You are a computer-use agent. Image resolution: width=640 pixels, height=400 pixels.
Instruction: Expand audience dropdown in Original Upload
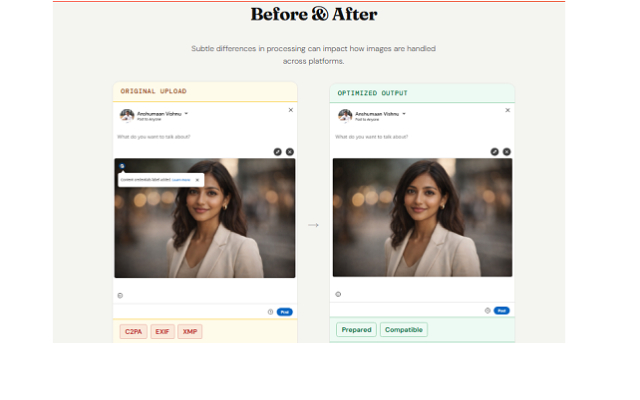coord(186,113)
